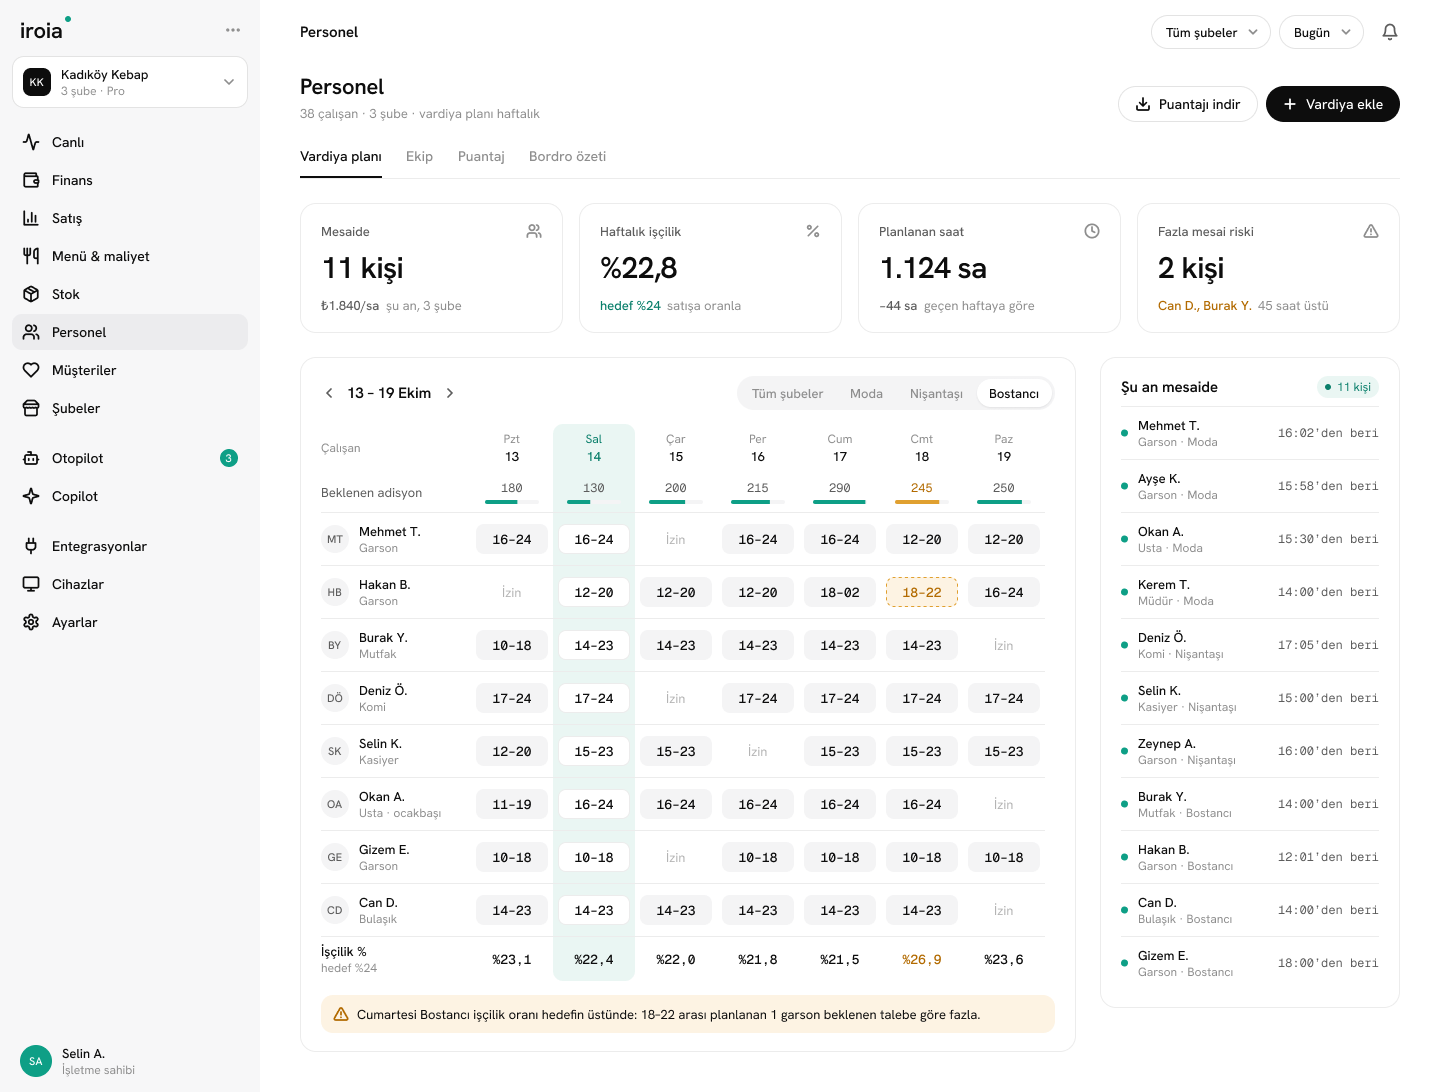Open Canlı live activity page

[130, 142]
